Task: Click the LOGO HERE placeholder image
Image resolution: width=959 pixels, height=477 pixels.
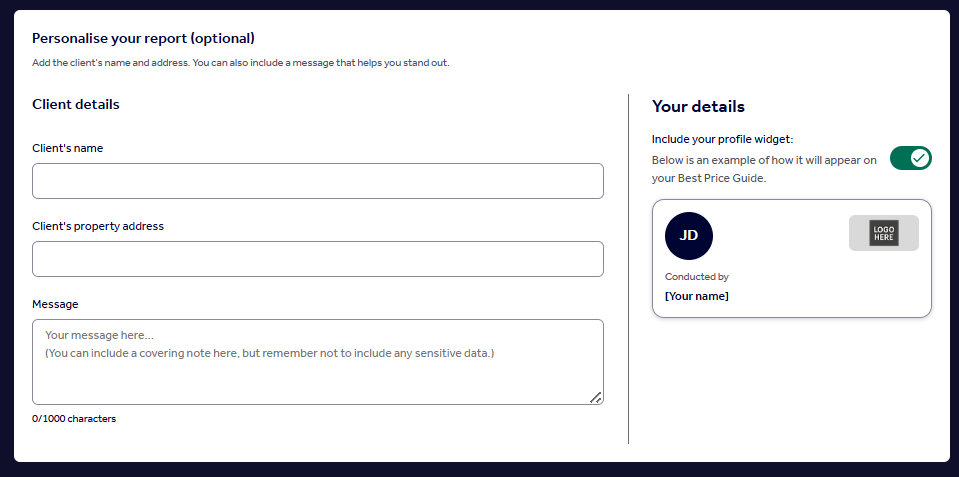Action: (883, 233)
